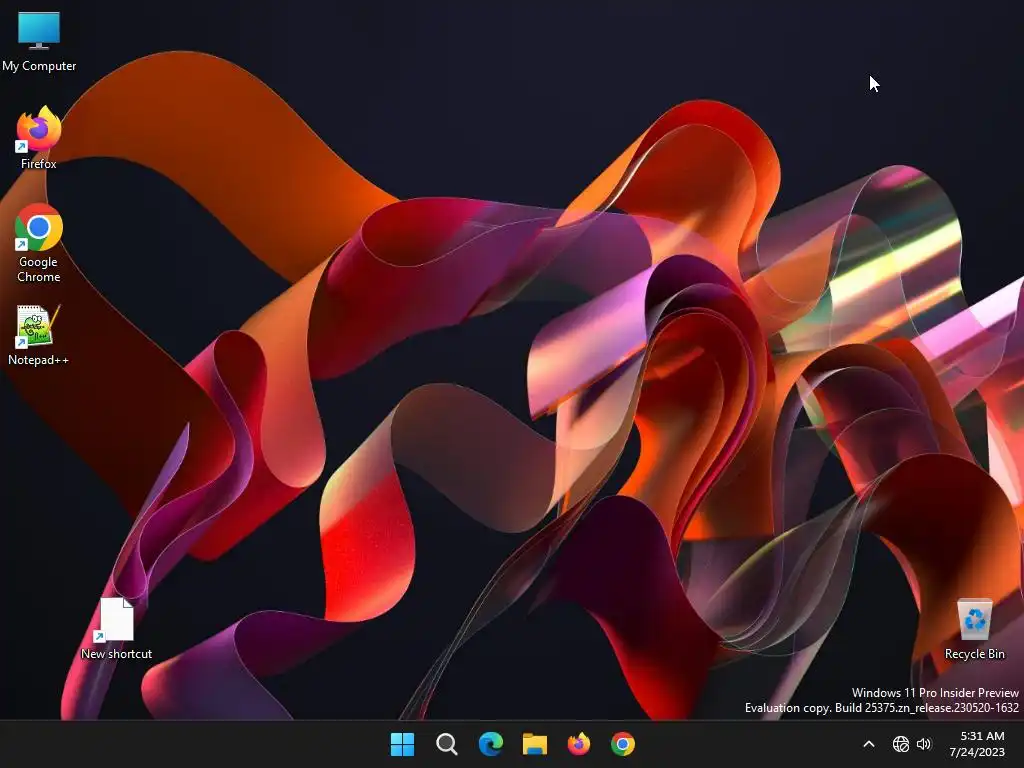This screenshot has width=1024, height=768.
Task: Select the Notepad++ desktop shortcut
Action: click(x=38, y=336)
